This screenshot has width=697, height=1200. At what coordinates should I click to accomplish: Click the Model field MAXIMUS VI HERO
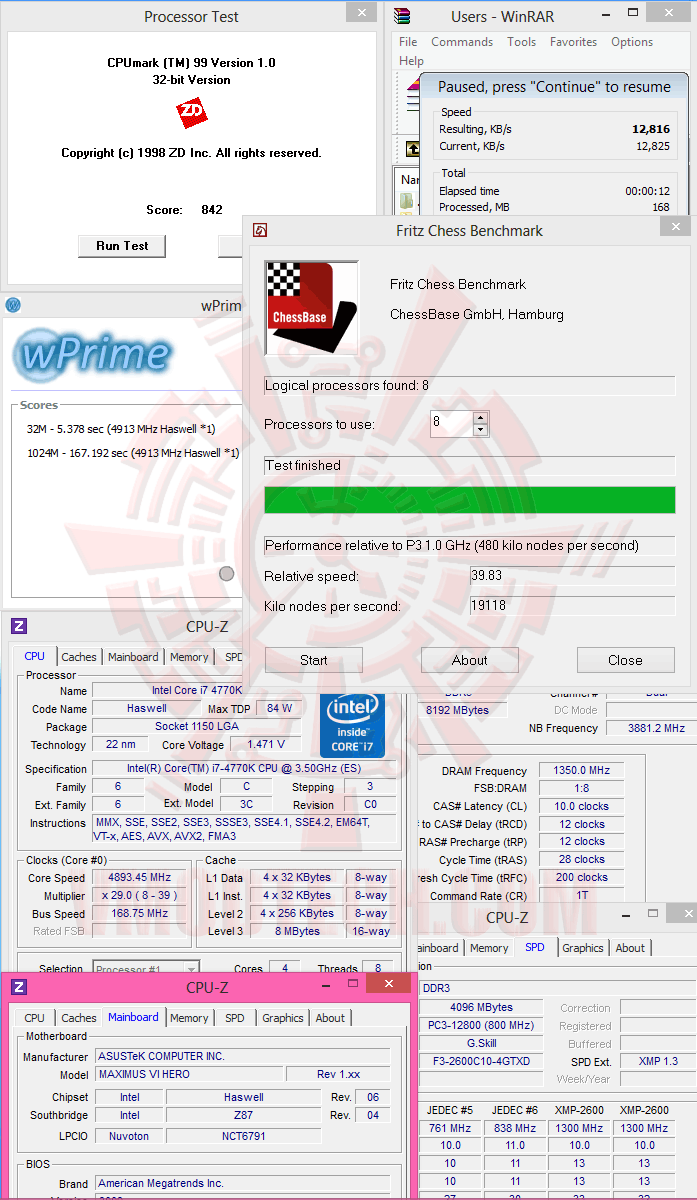[x=190, y=1074]
